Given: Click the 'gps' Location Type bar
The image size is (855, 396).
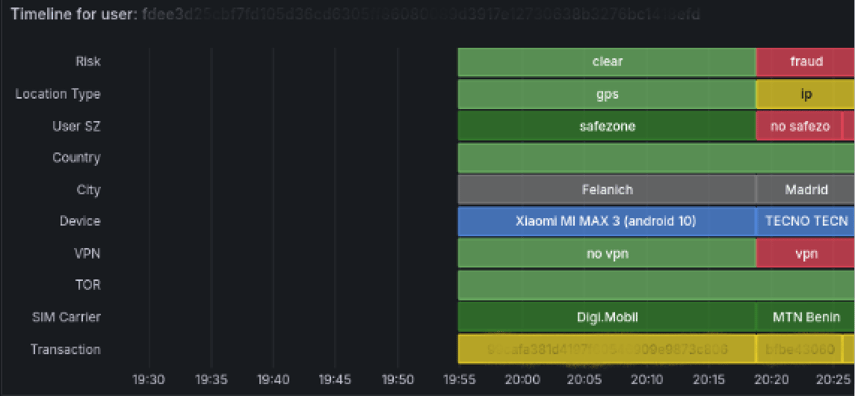Looking at the screenshot, I should coord(607,94).
